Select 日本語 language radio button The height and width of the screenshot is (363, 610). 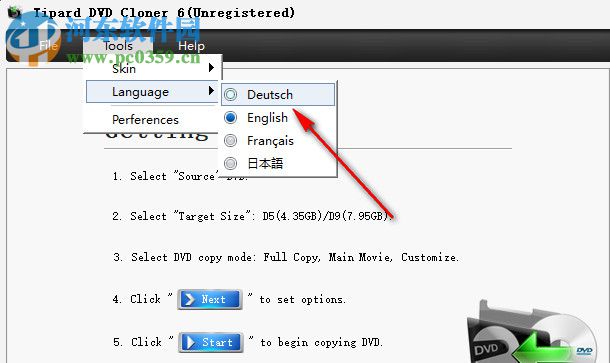click(230, 163)
